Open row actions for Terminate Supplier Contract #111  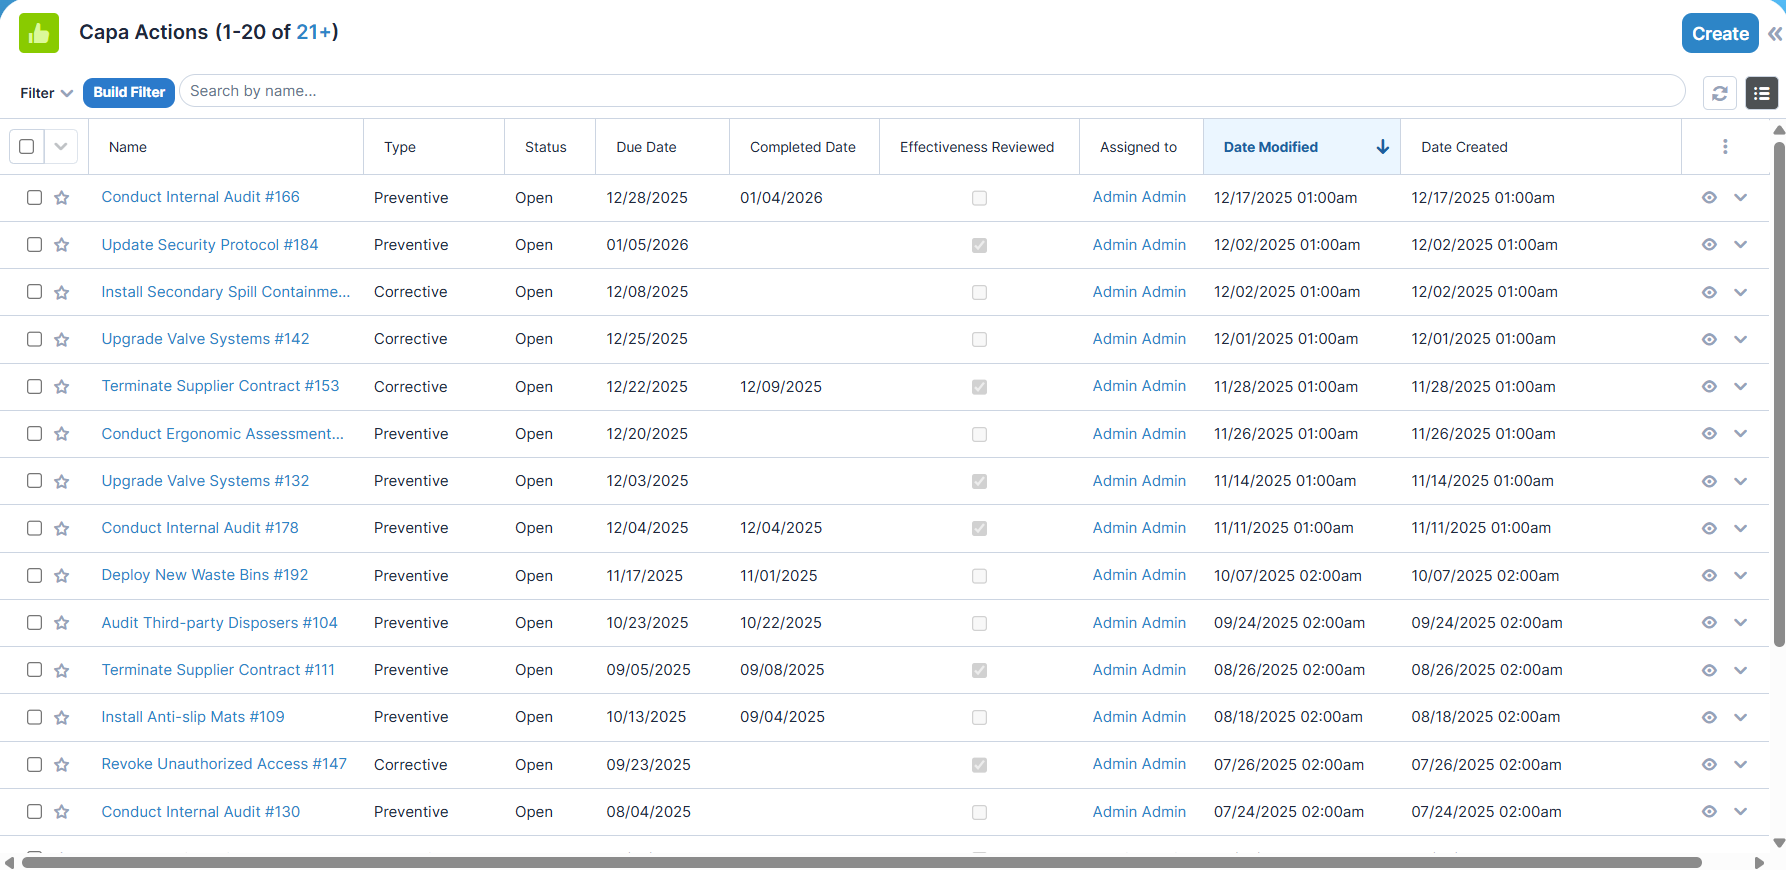click(x=1741, y=670)
